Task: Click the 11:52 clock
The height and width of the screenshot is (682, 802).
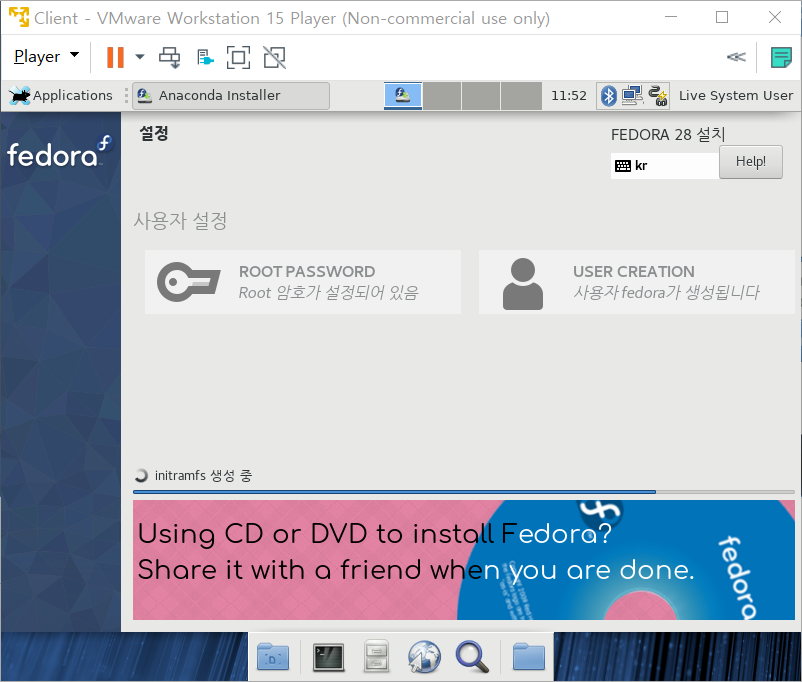Action: [569, 96]
